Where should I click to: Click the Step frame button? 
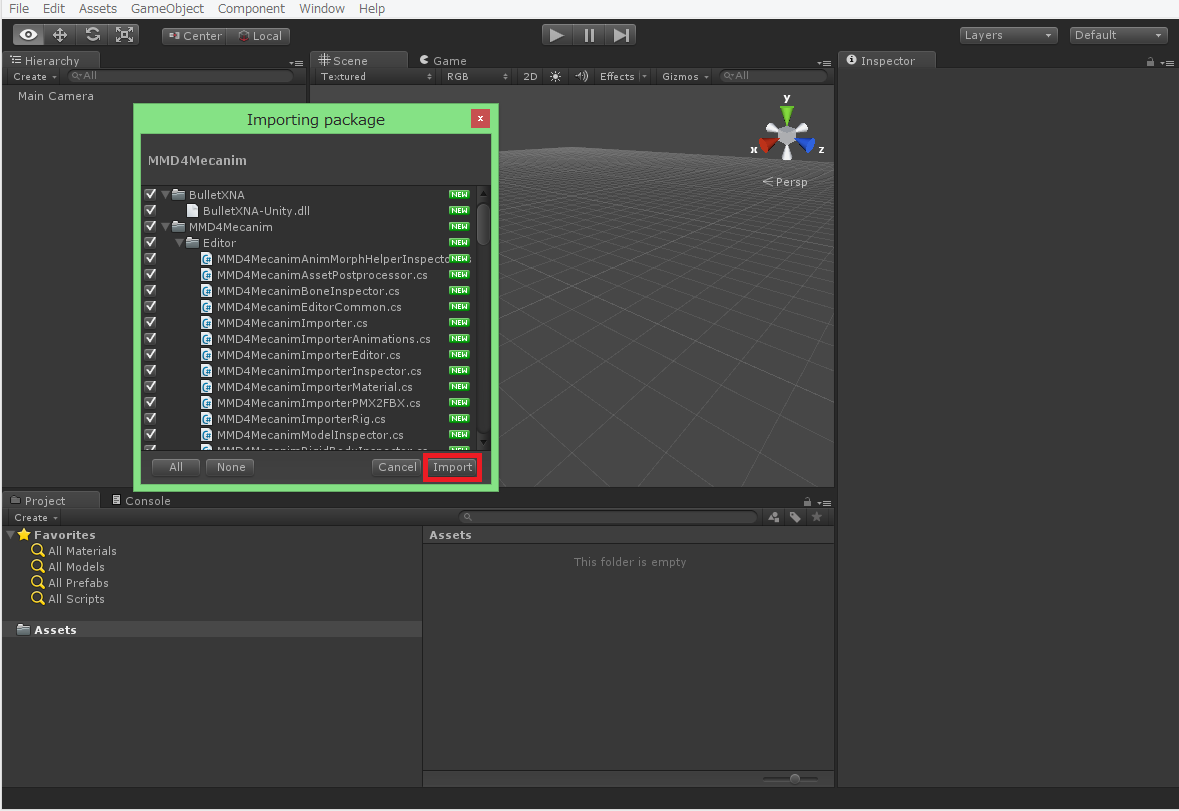621,35
